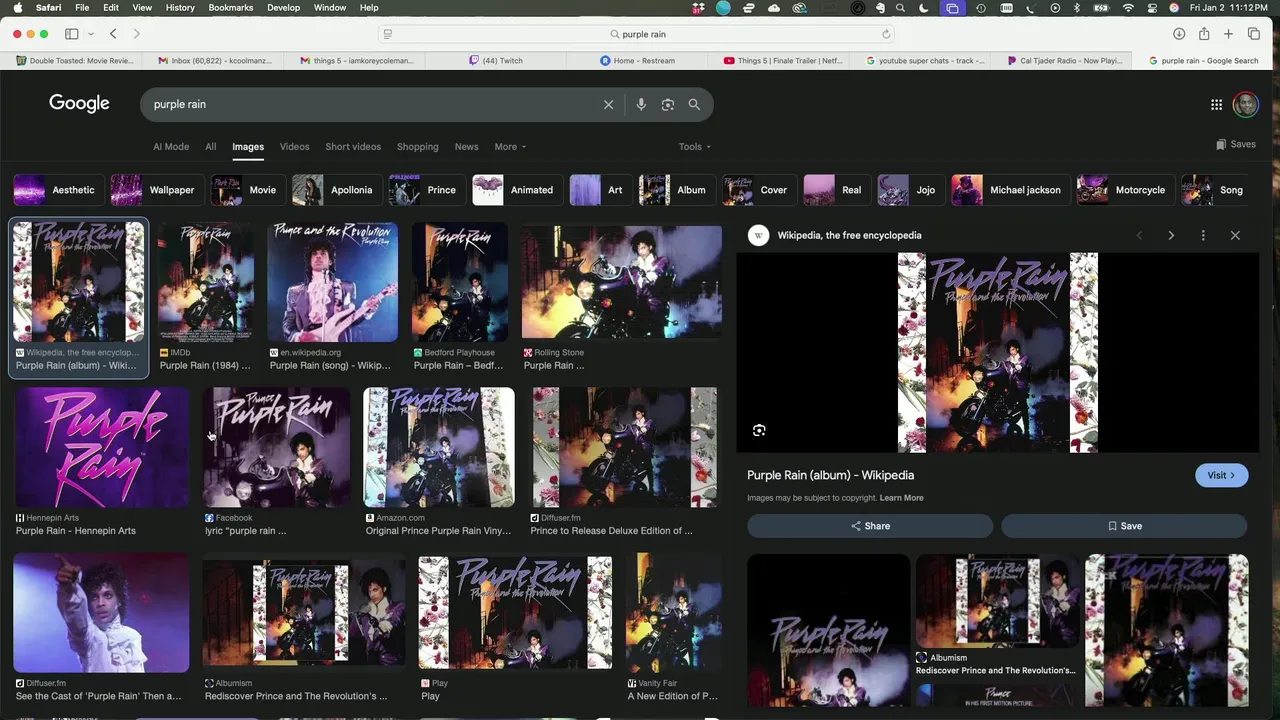Filter images by Motorcycle chip
This screenshot has width=1280, height=720.
pyautogui.click(x=1124, y=190)
